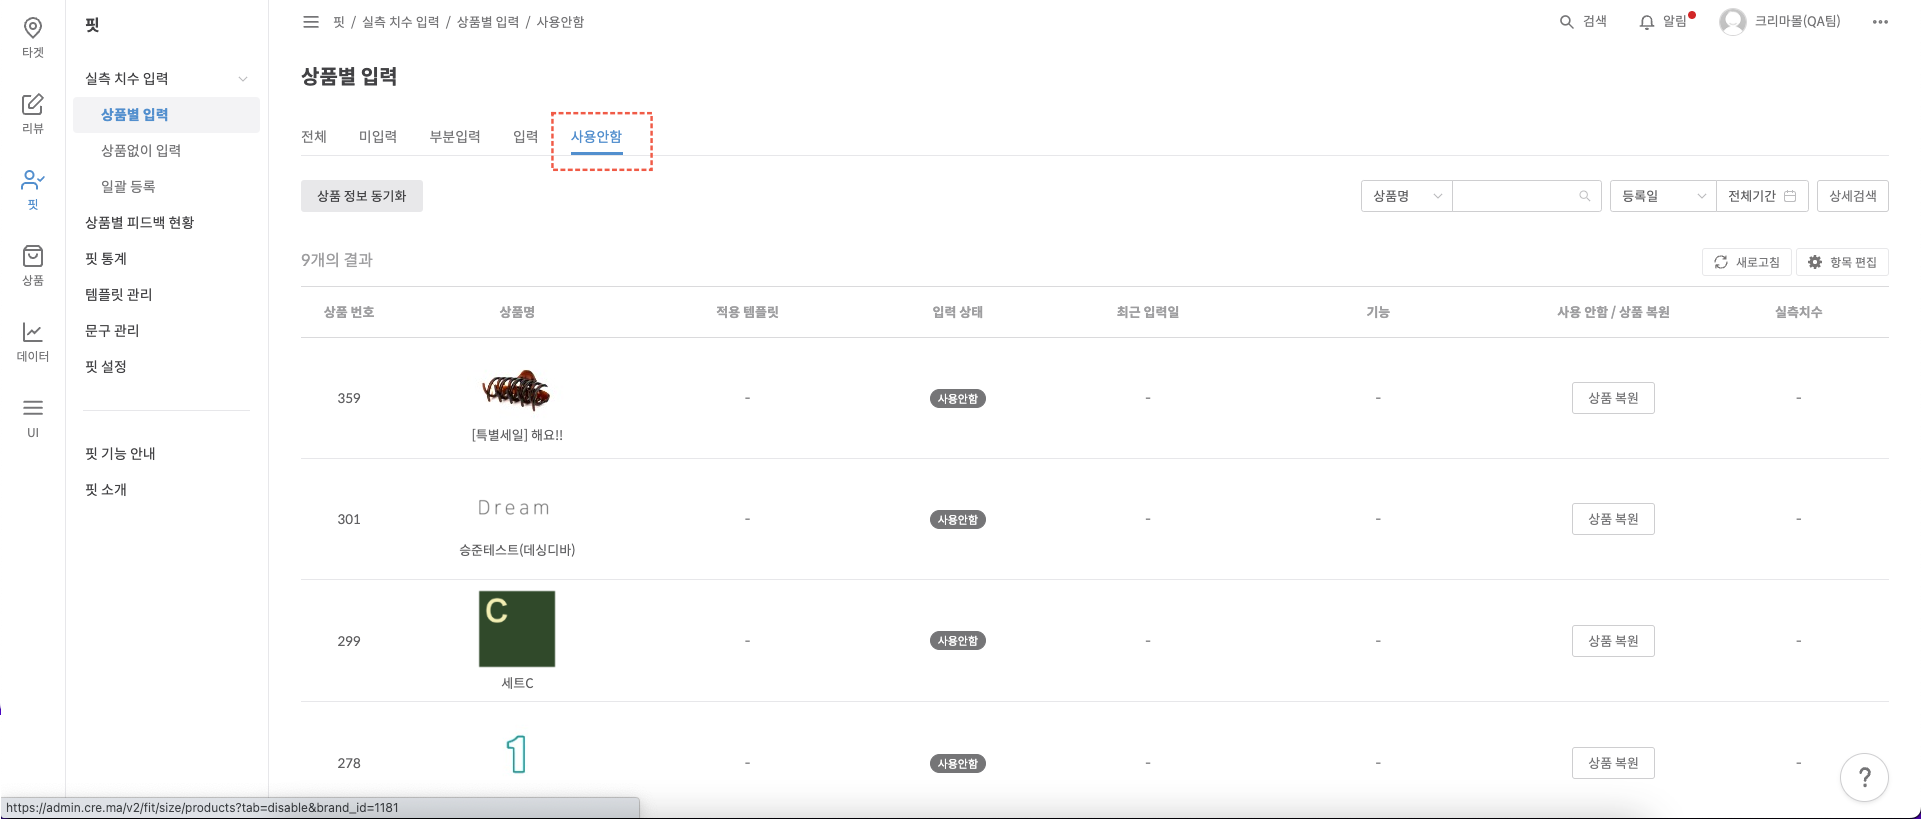Open the three-dot more options menu
The width and height of the screenshot is (1921, 819).
pos(1880,22)
